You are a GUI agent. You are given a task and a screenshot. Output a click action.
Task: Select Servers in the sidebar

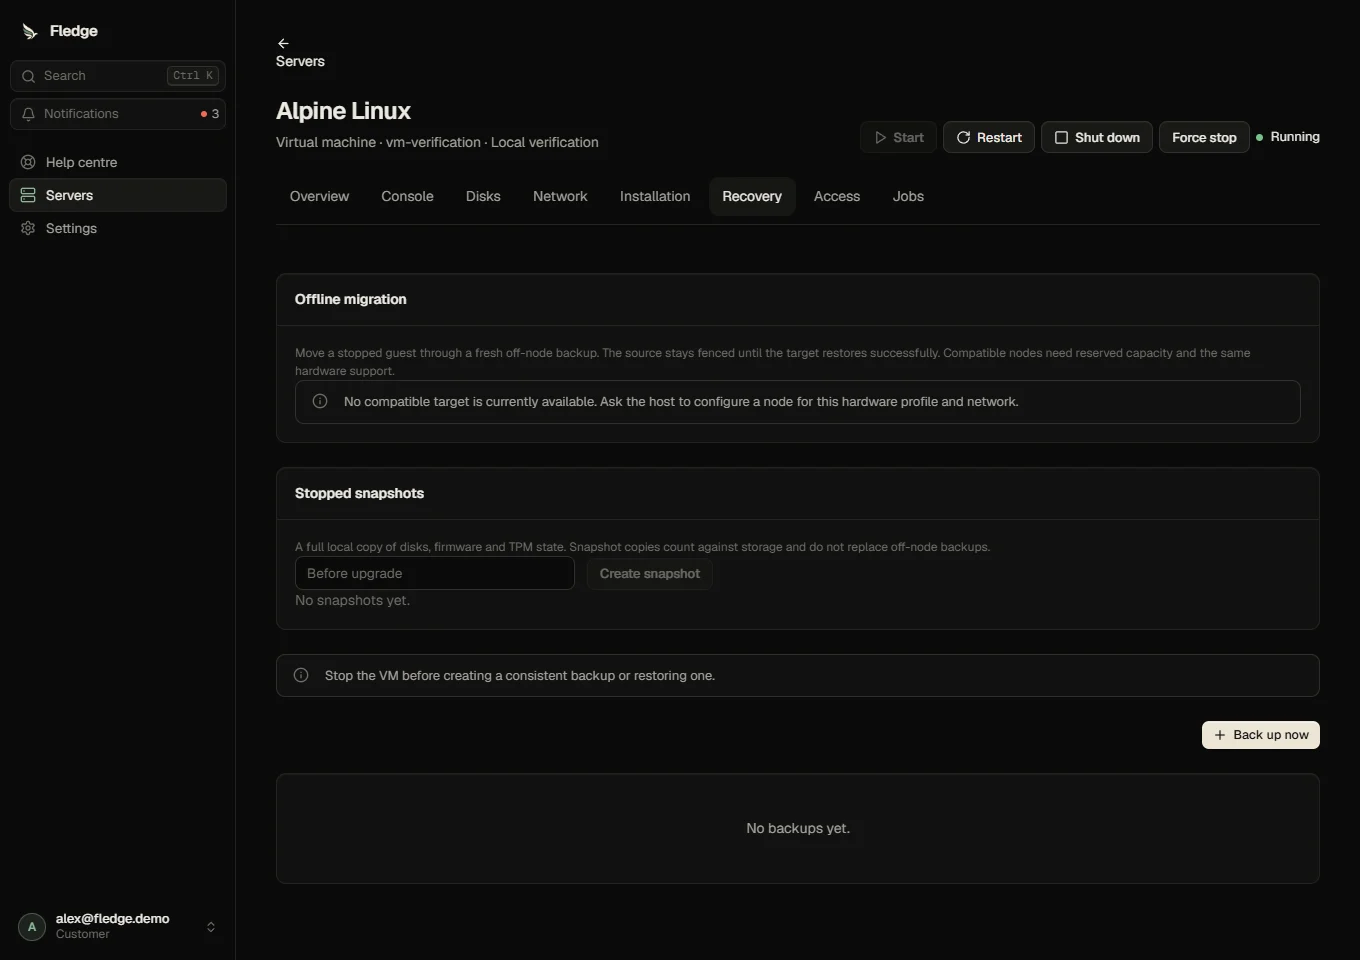(118, 195)
